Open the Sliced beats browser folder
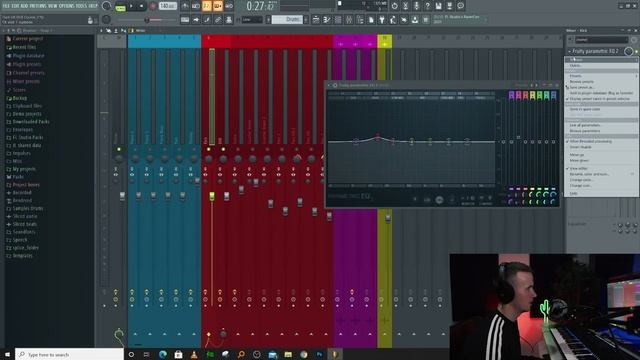640x360 pixels. point(24,224)
